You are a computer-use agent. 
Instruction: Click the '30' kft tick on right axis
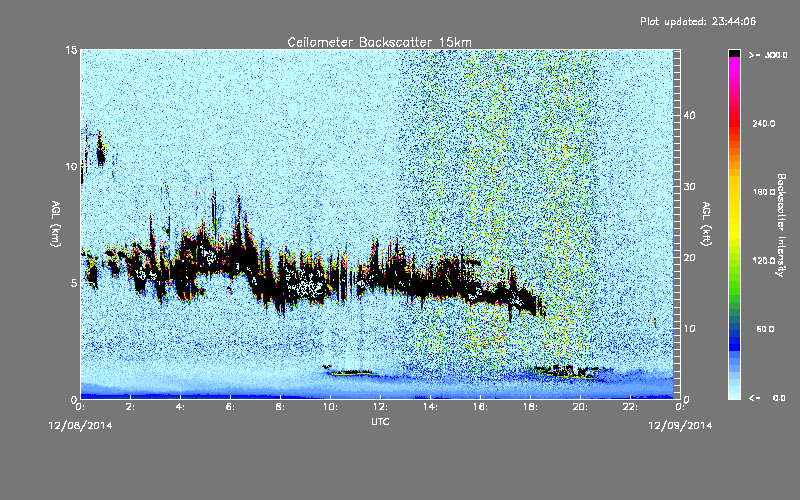[x=689, y=186]
